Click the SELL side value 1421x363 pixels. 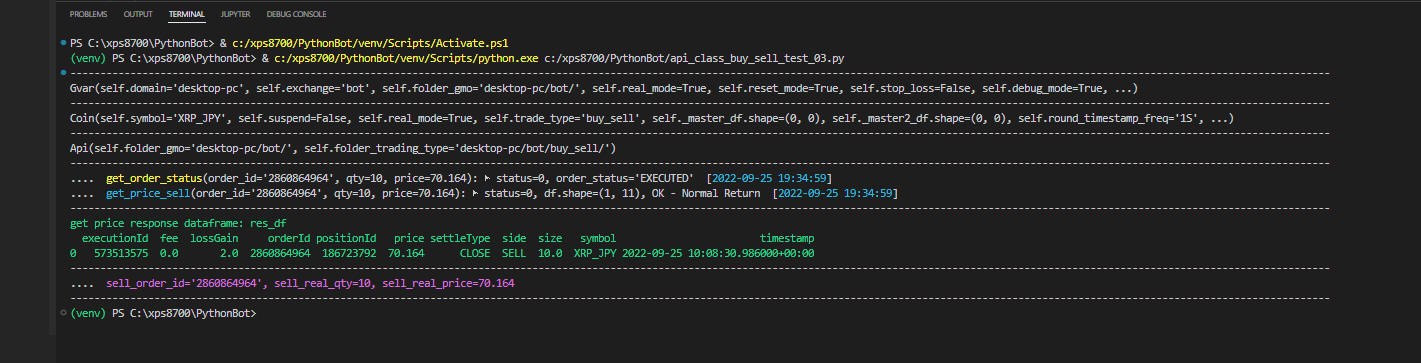[514, 254]
